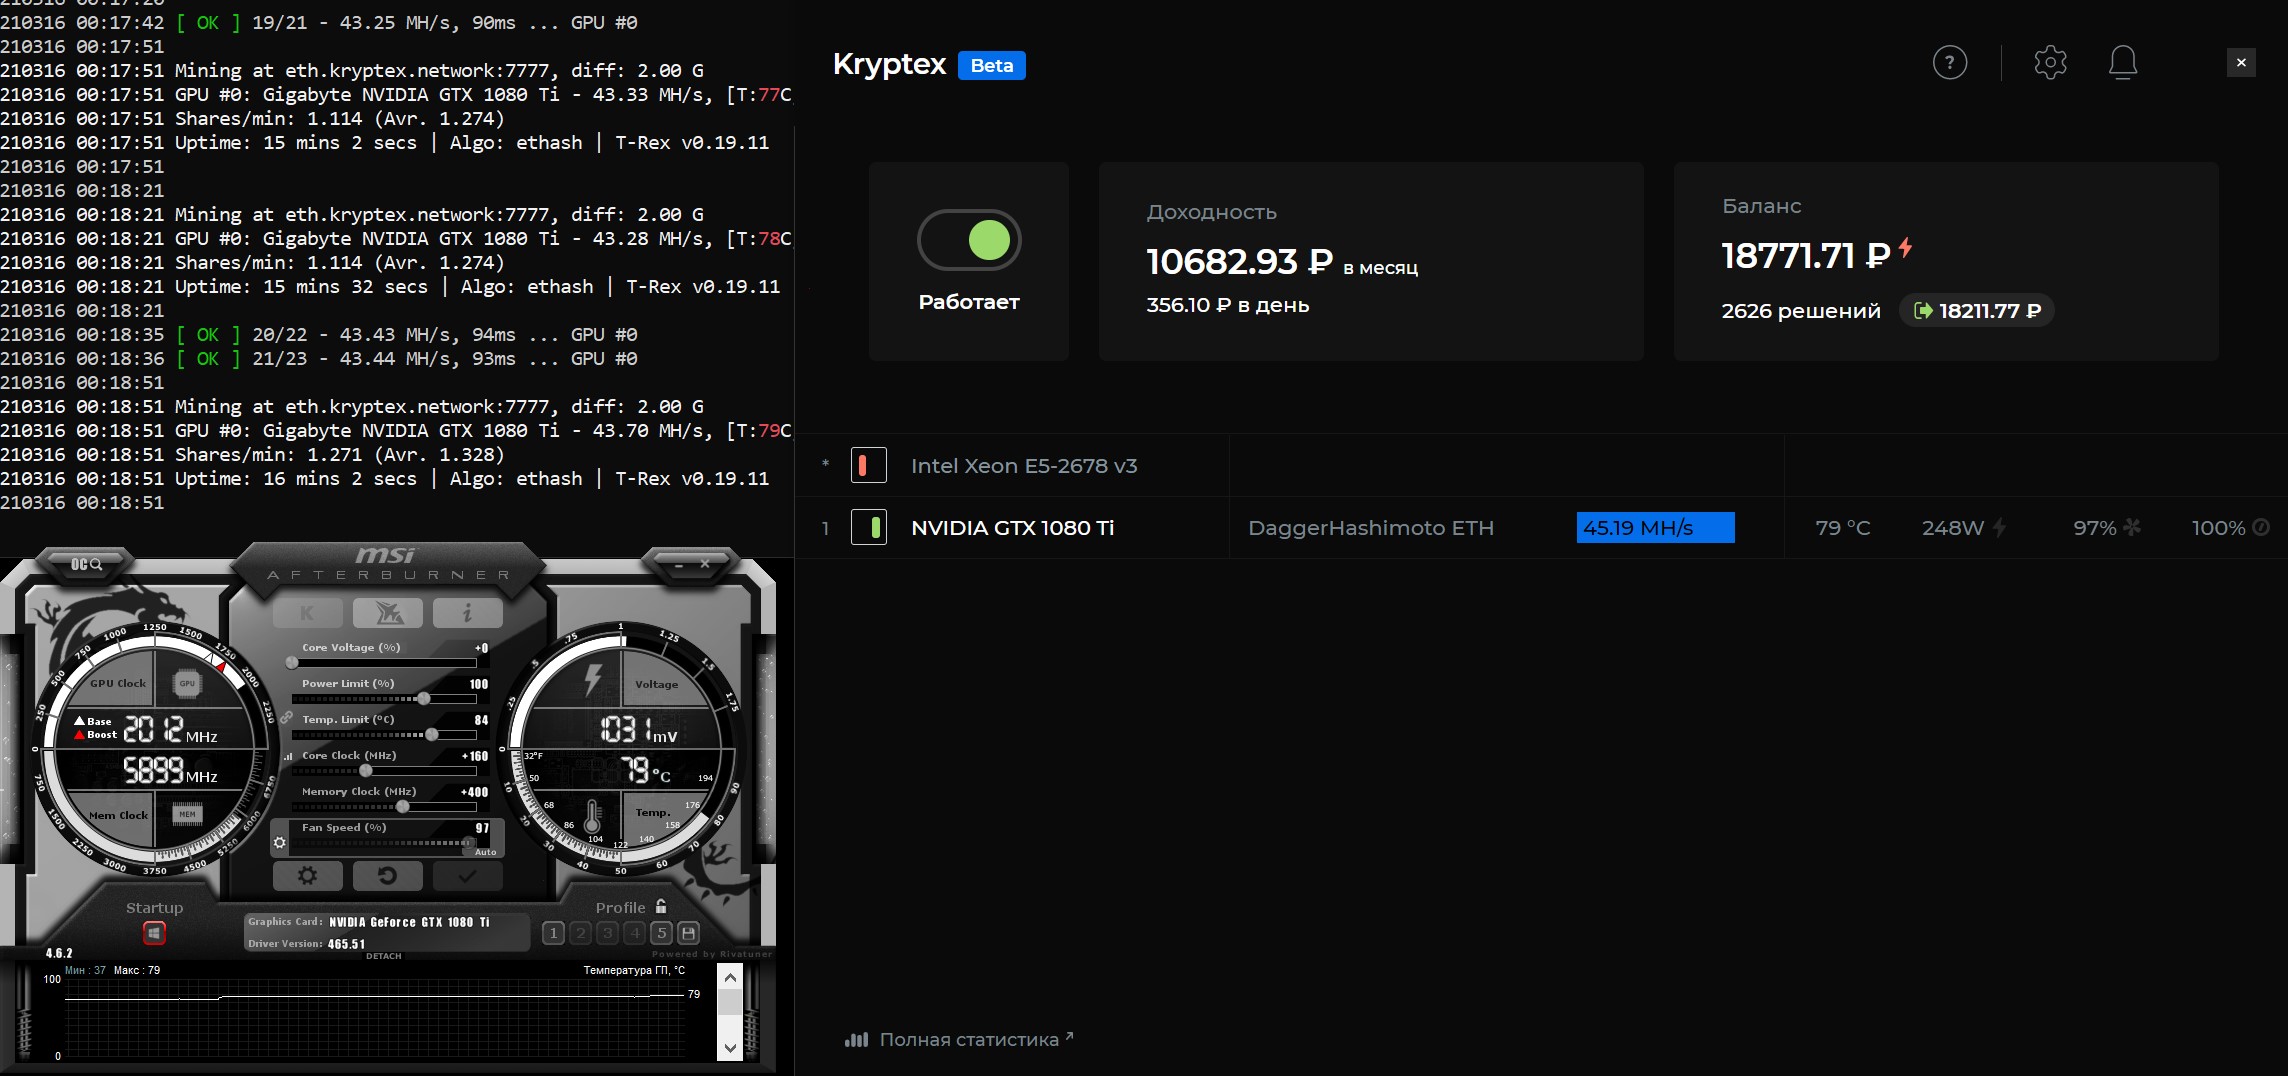Viewport: 2288px width, 1076px height.
Task: Click the Kryptex Beta badge
Action: 992,65
